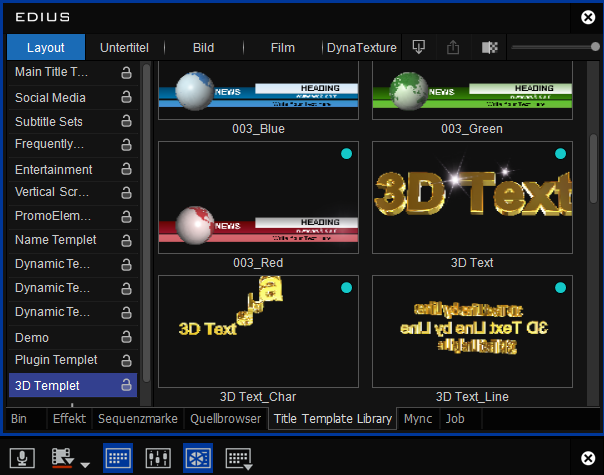The height and width of the screenshot is (475, 604).
Task: Open the audio mixer icon
Action: [x=158, y=458]
